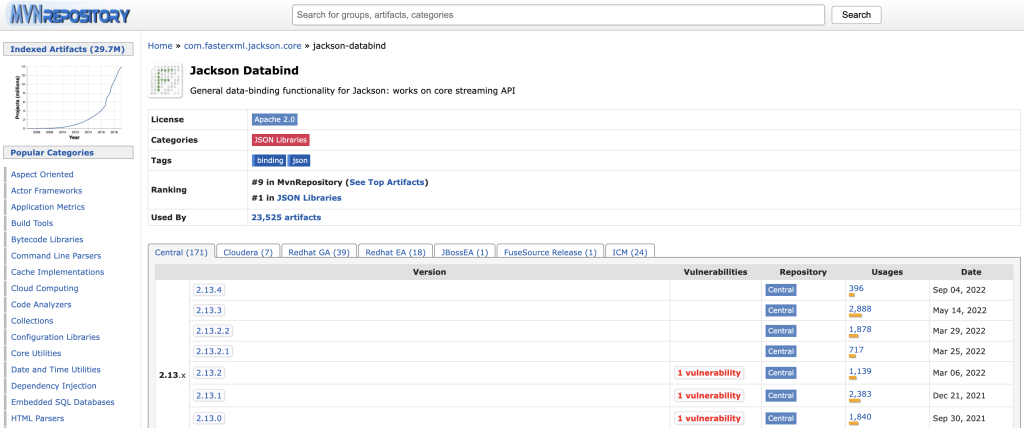The image size is (1024, 428).
Task: Open the Cloud Computing category
Action: click(44, 288)
